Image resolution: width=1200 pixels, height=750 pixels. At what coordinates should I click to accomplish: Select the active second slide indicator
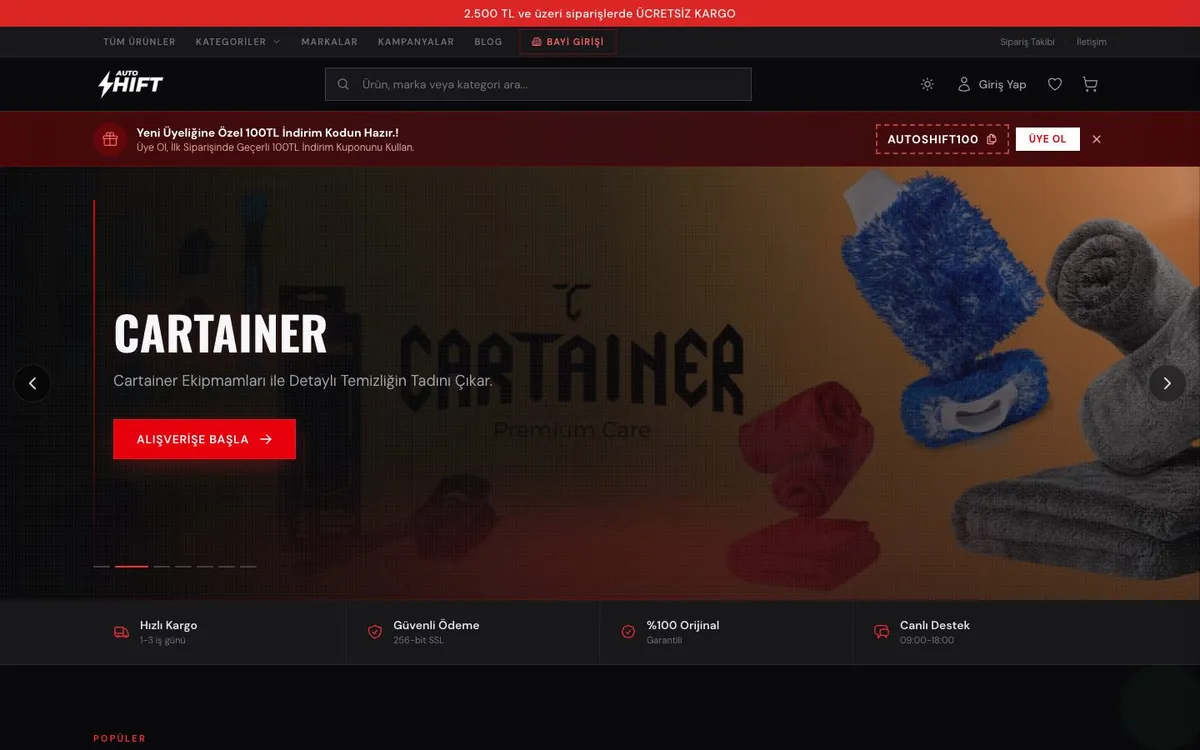coord(131,566)
